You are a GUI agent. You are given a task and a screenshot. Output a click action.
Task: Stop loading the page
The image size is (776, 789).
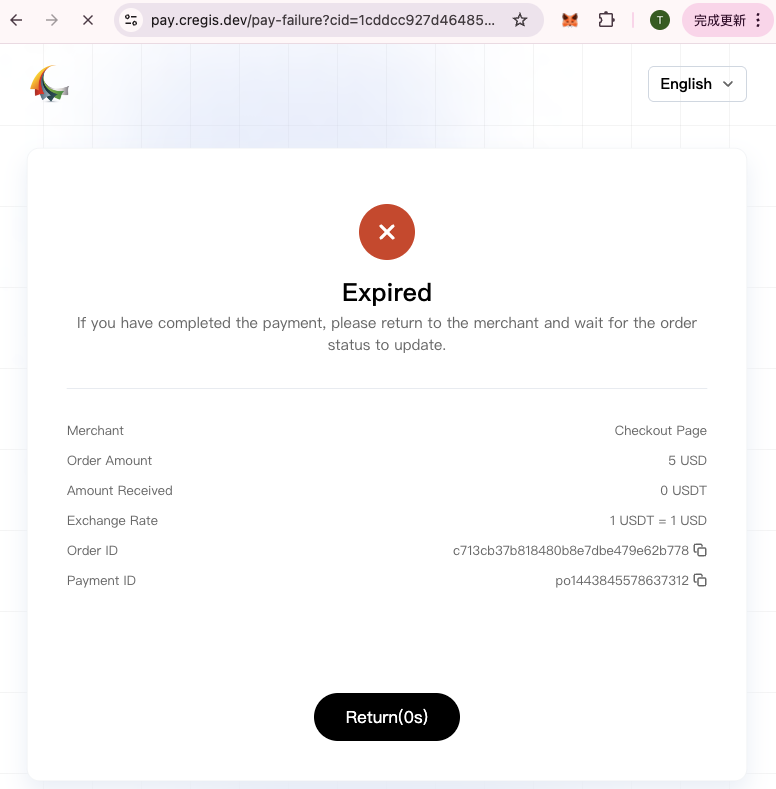click(88, 20)
